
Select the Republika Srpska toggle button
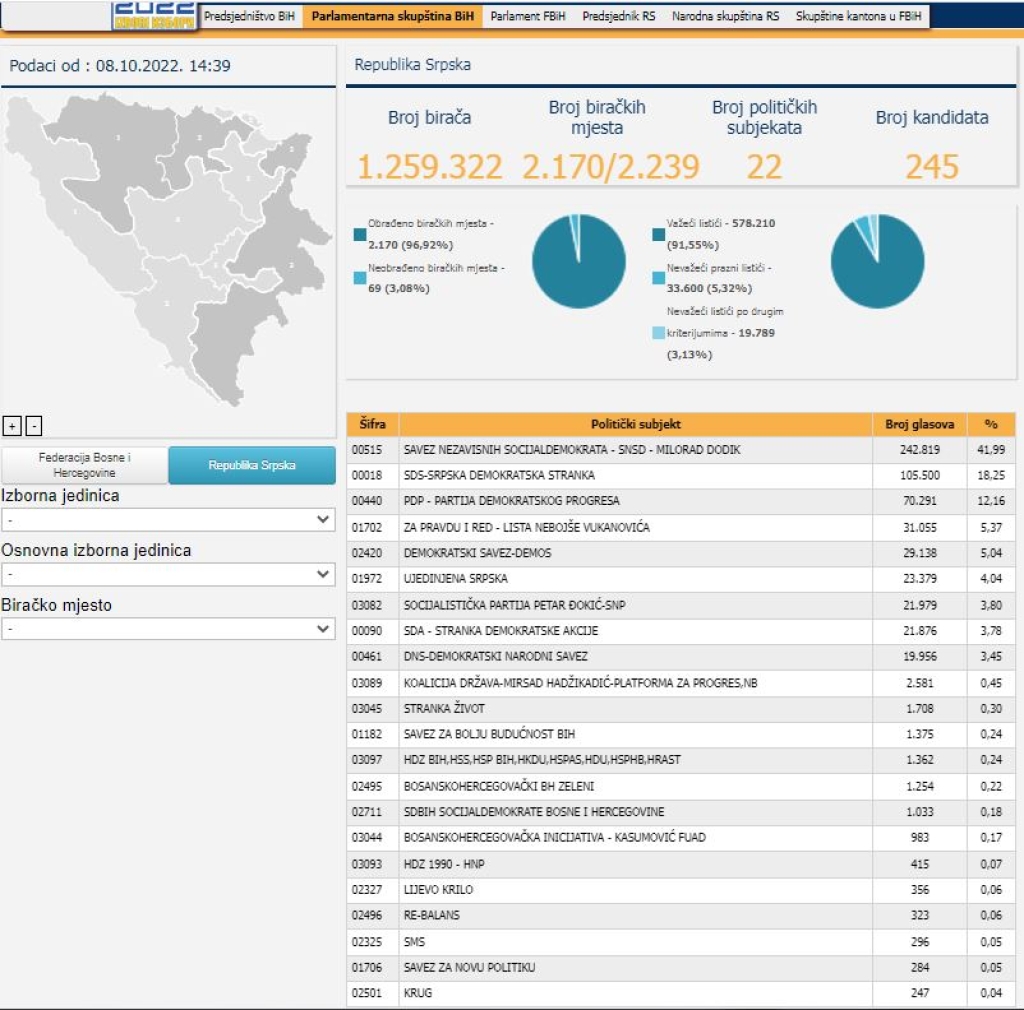(x=252, y=465)
